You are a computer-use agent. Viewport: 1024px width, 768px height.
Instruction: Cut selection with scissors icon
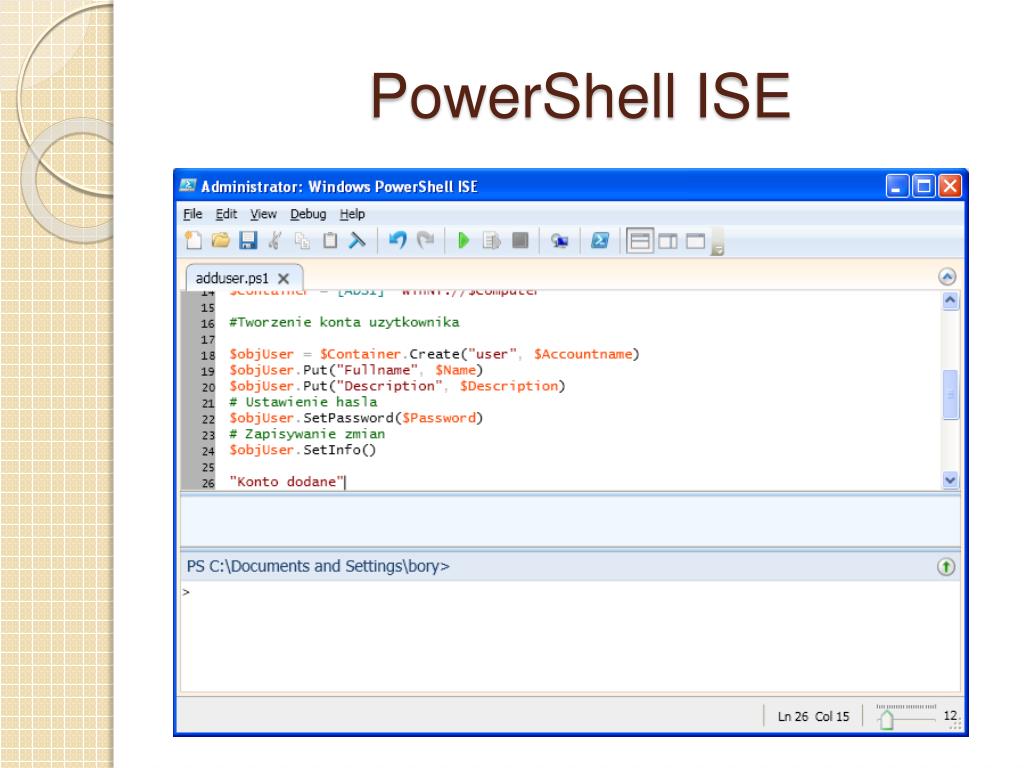[275, 241]
